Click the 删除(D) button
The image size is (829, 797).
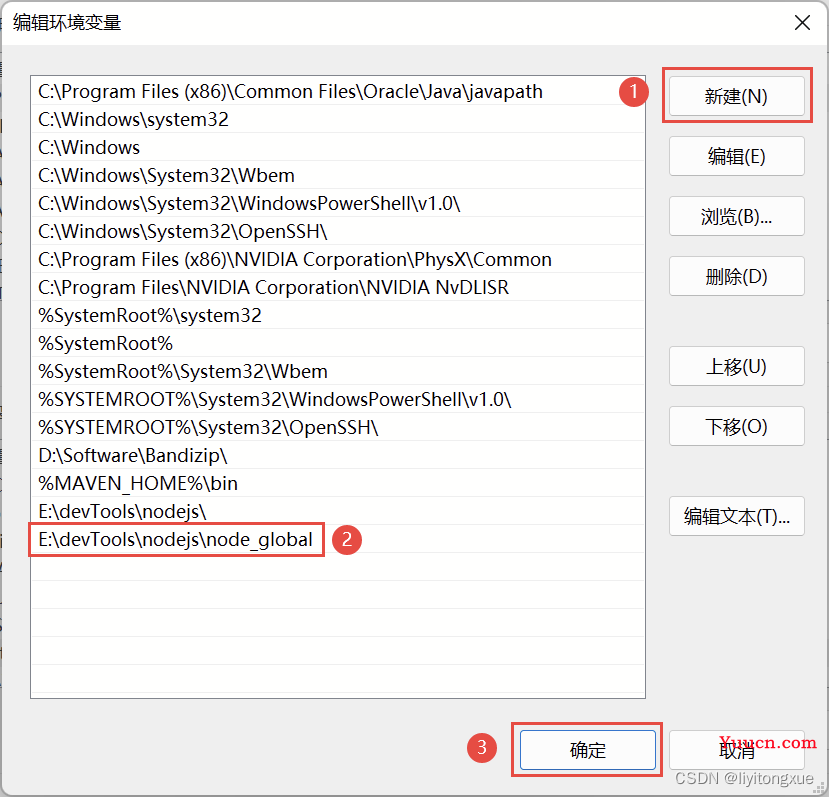point(736,276)
